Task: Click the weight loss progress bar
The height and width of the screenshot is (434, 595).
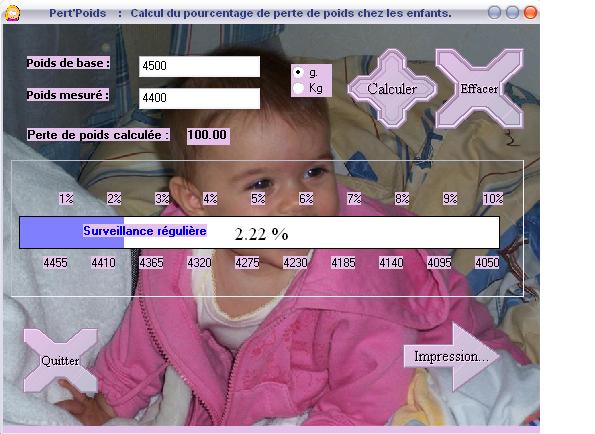Action: [259, 233]
